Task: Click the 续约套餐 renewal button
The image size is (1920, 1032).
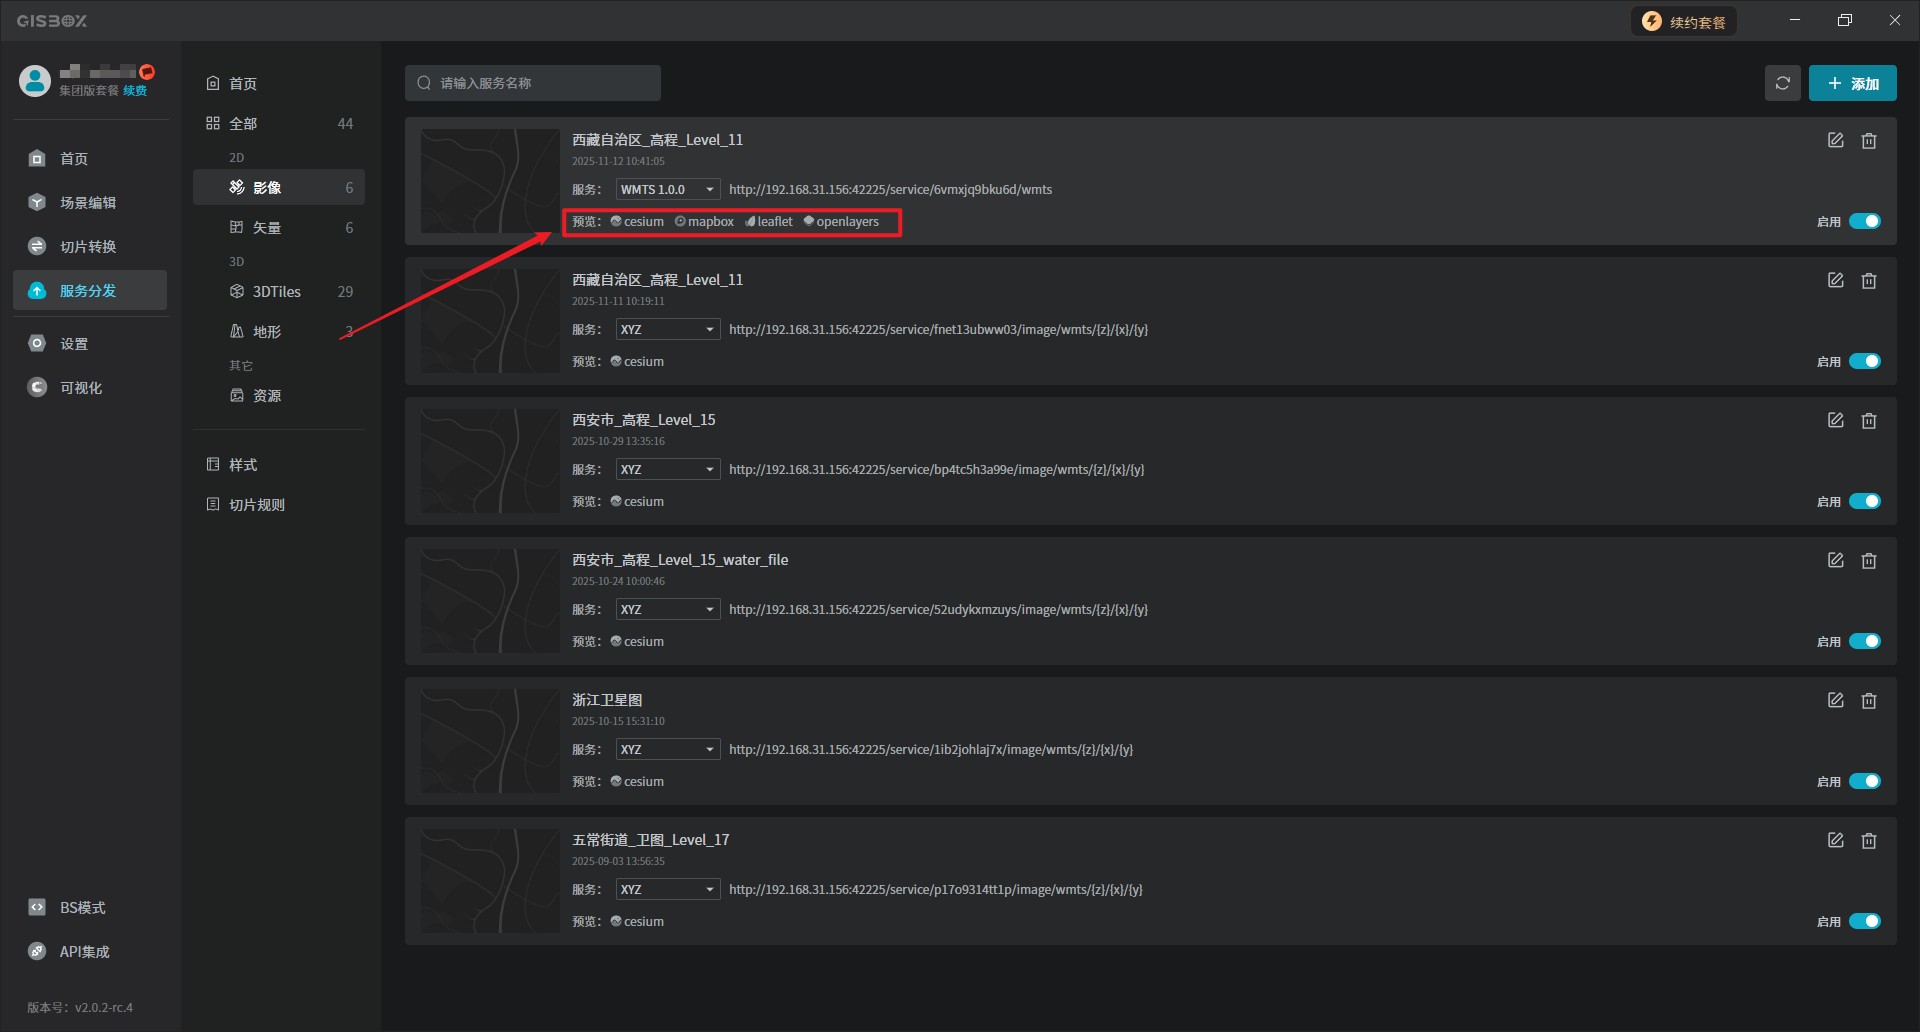Action: click(1684, 22)
